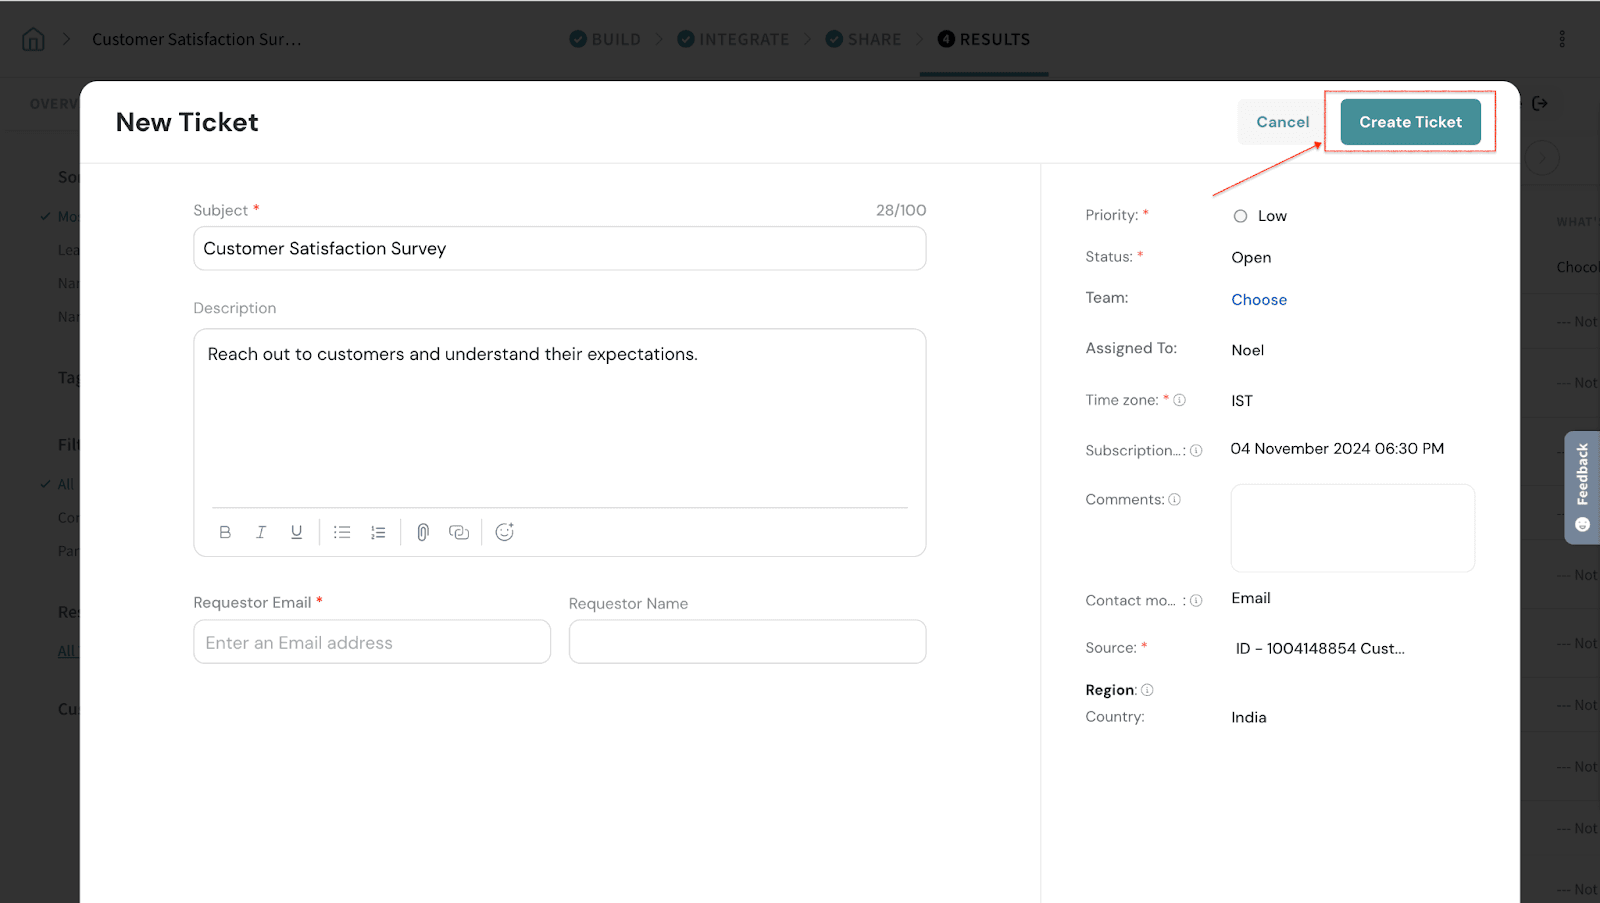Change the Assigned To value Noel
Image resolution: width=1600 pixels, height=903 pixels.
coord(1247,350)
